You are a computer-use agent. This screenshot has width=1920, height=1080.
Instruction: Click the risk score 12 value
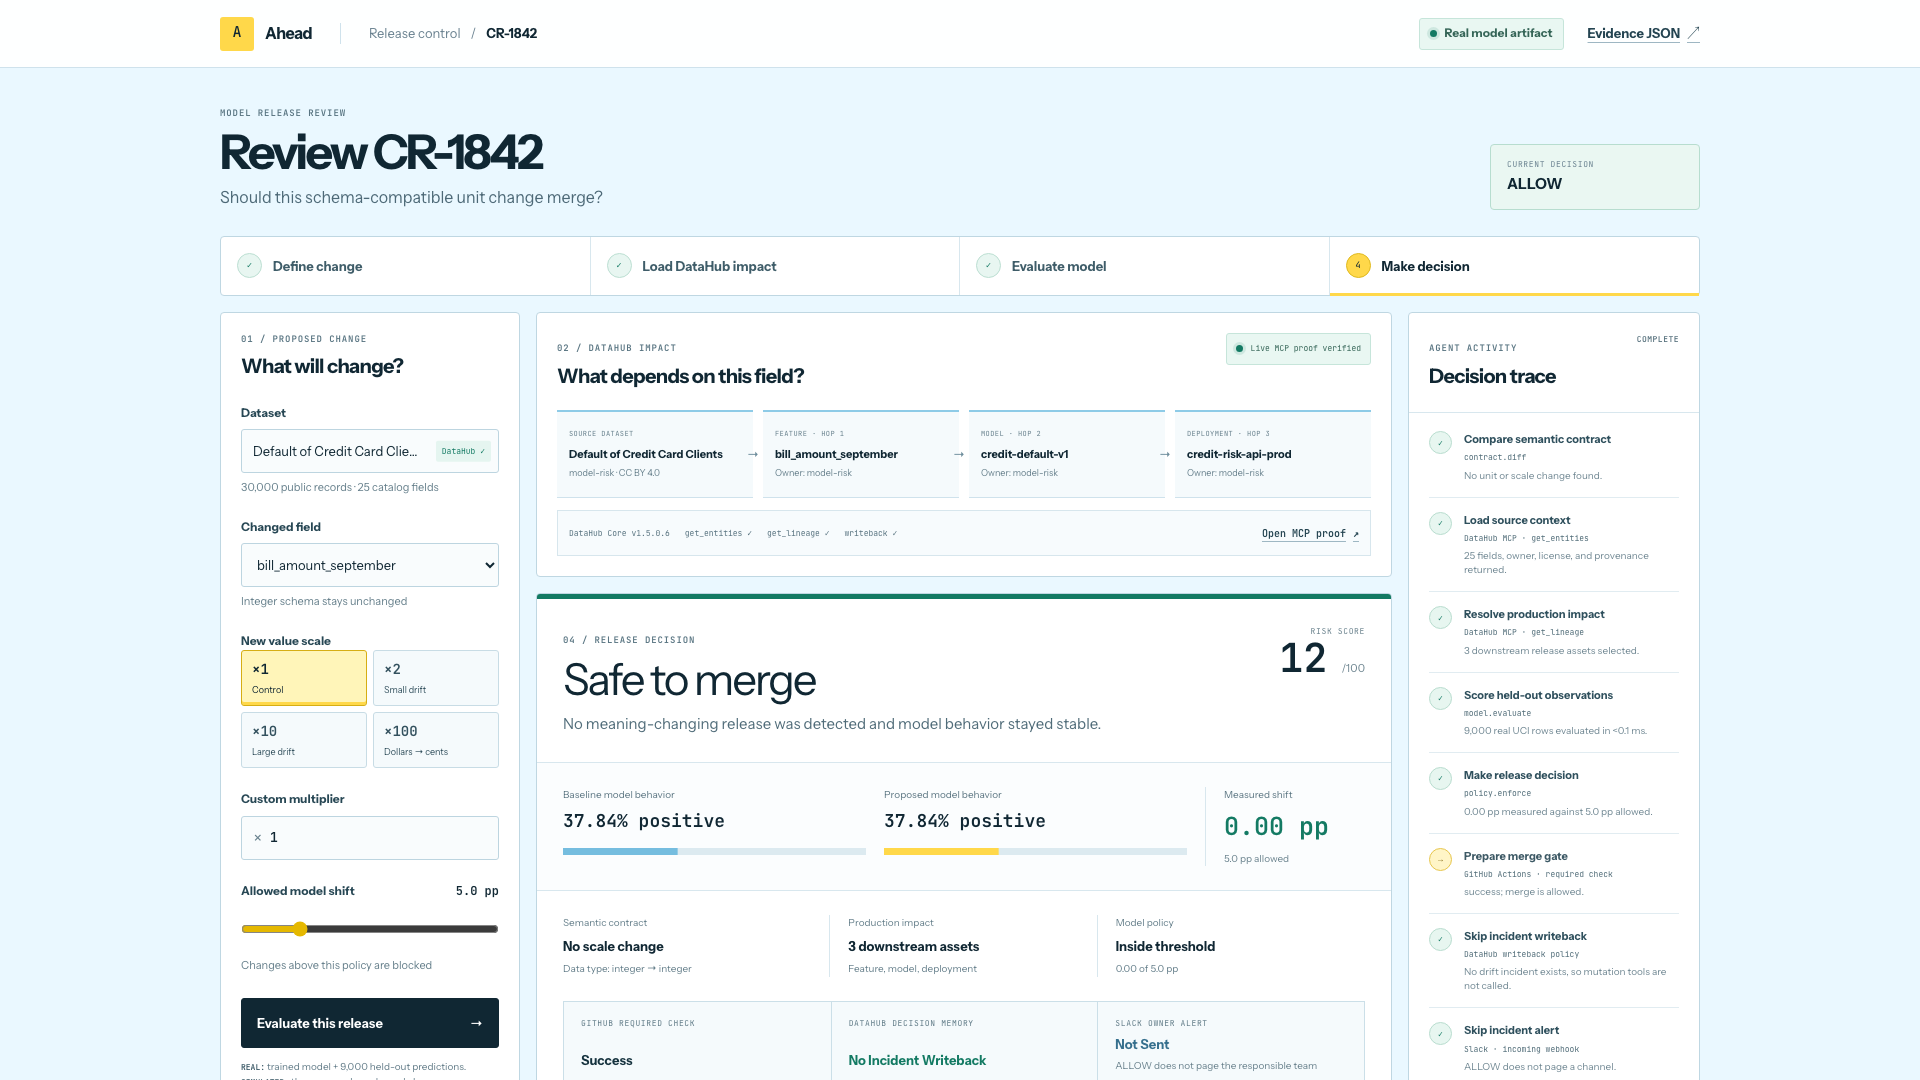[x=1303, y=658]
